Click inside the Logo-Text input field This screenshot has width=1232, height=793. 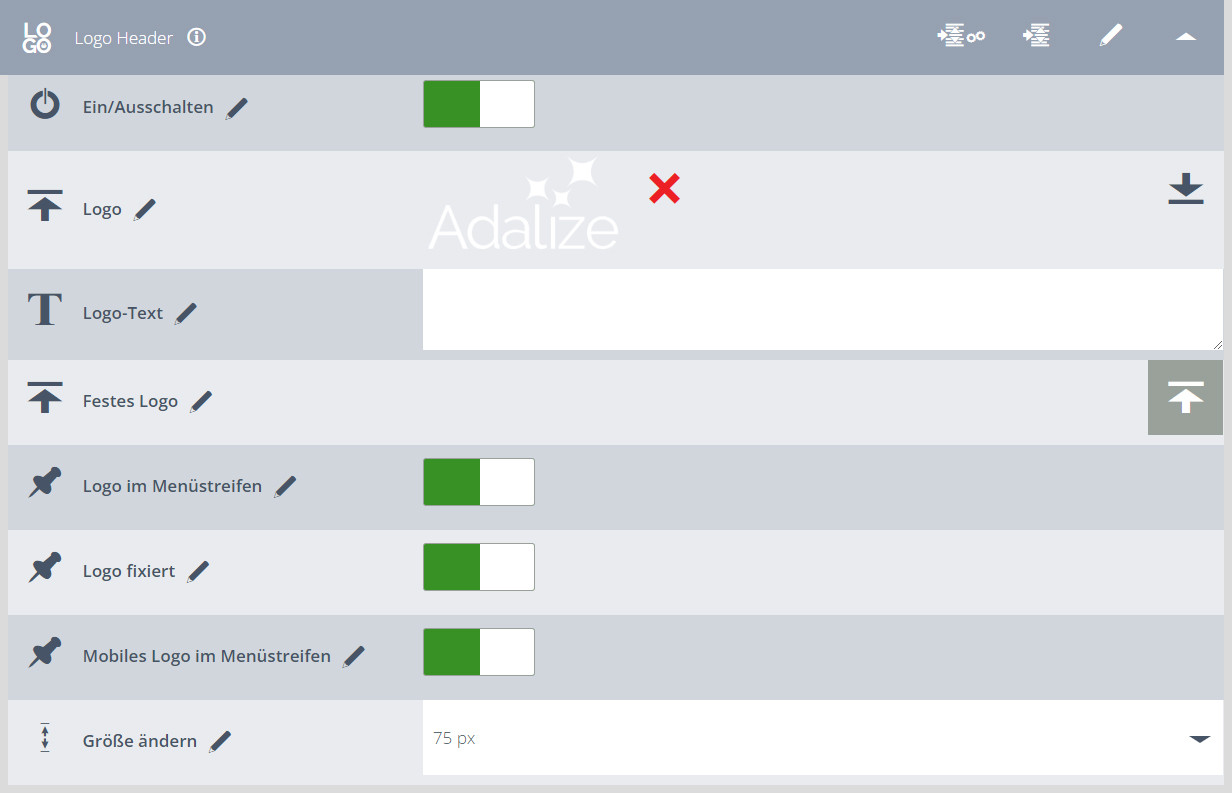(823, 310)
